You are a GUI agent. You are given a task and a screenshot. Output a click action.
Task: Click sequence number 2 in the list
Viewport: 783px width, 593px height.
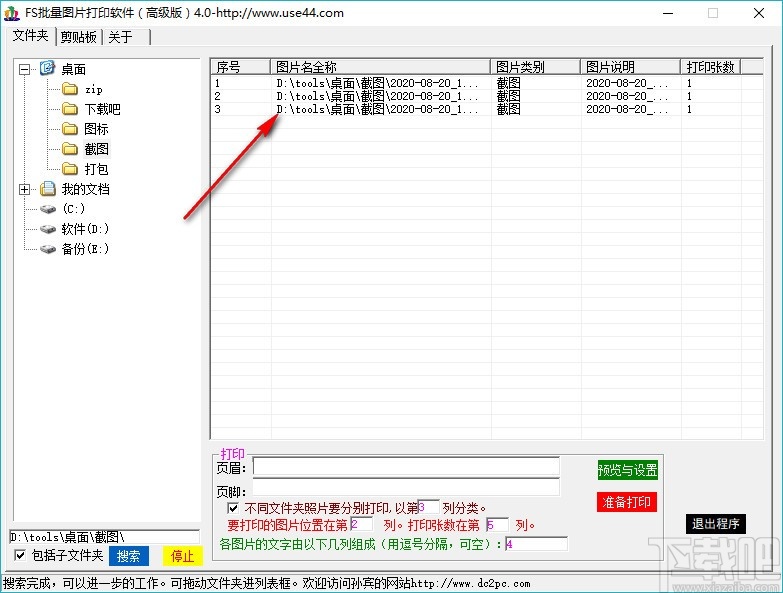[217, 96]
